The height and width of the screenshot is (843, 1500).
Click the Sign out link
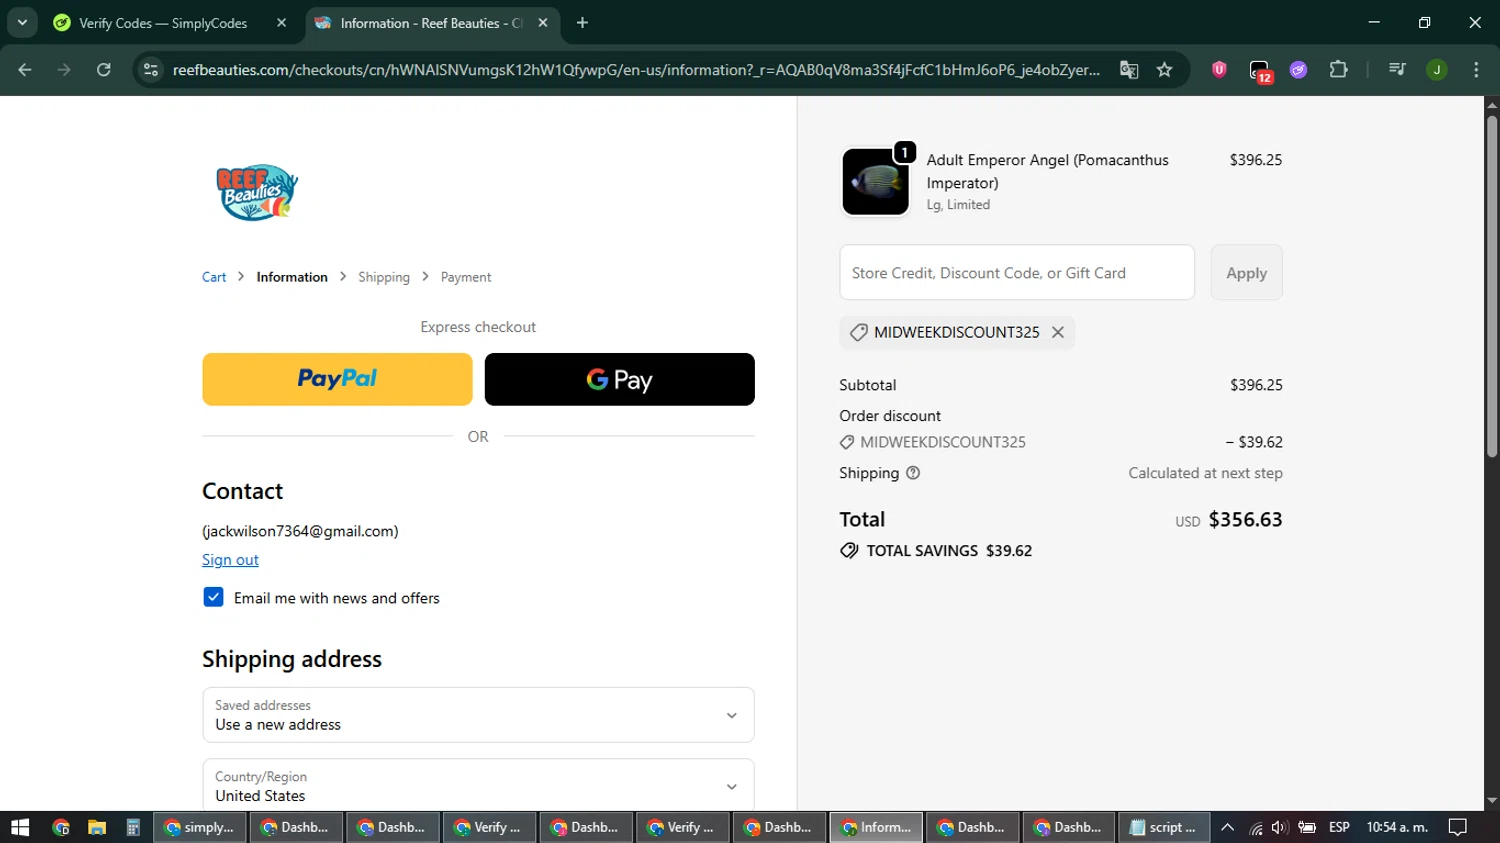[230, 560]
